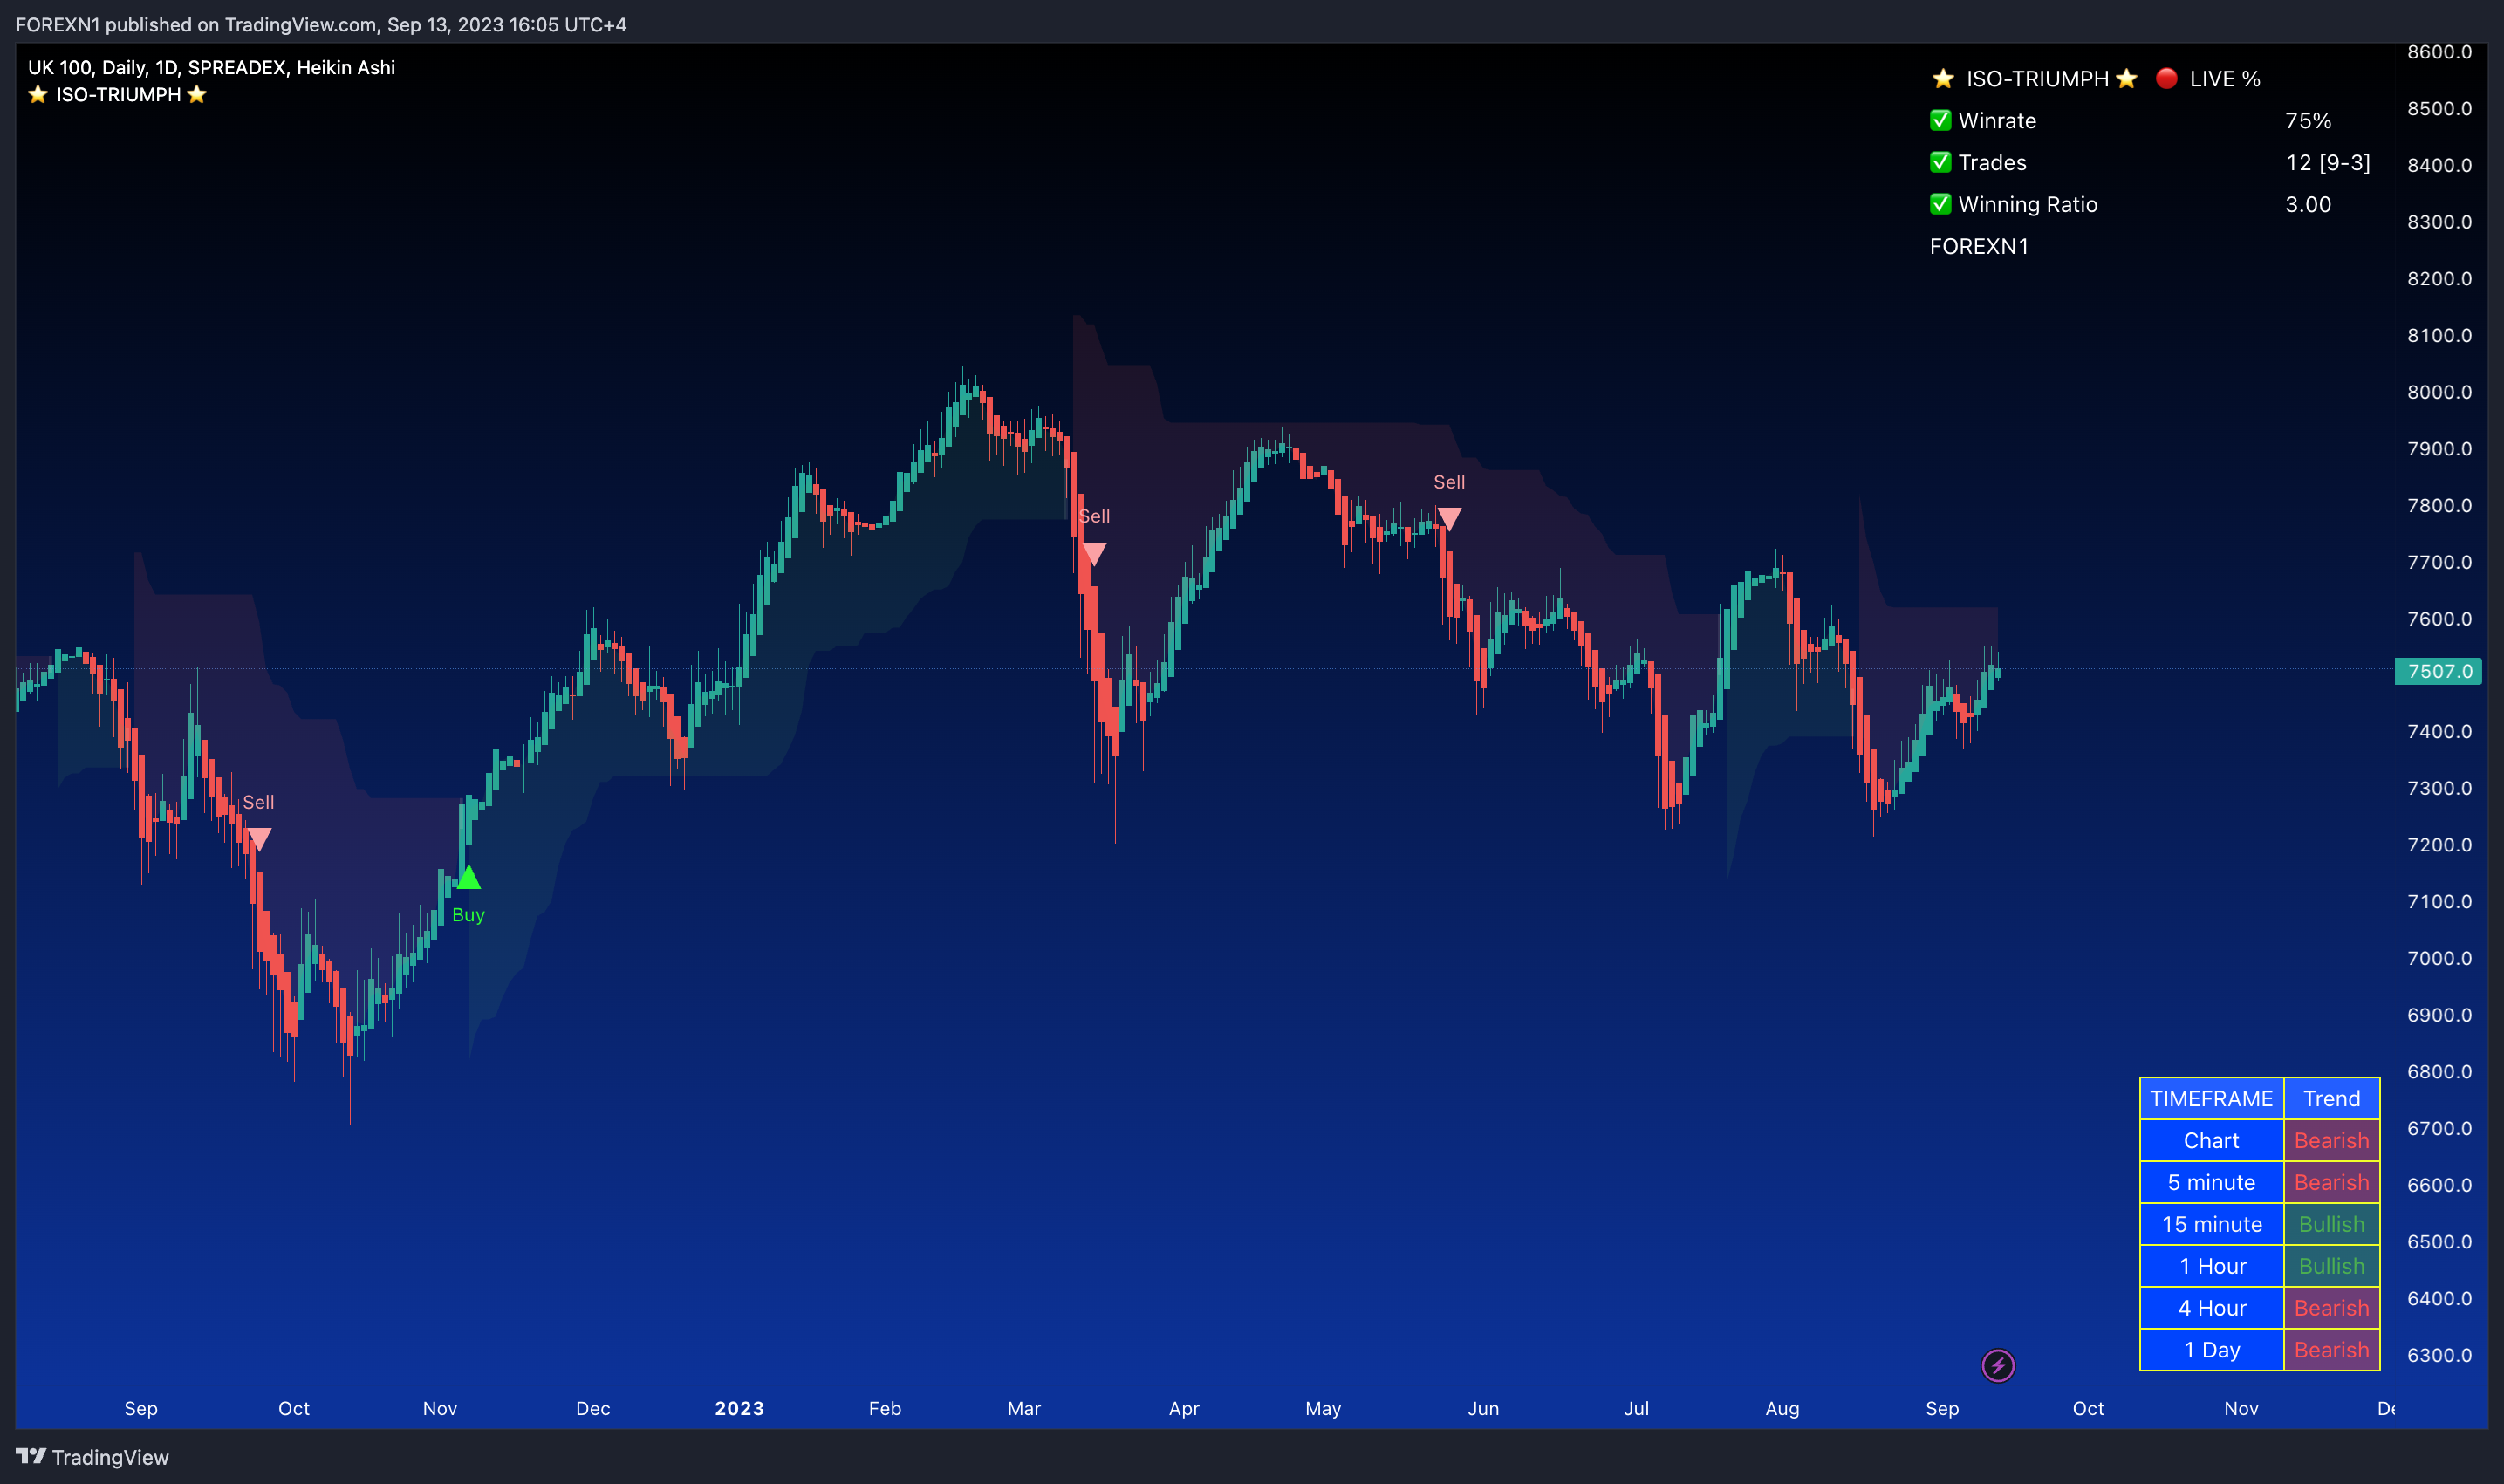This screenshot has height=1484, width=2504.
Task: Click the 'TIMEFRAME' header cell
Action: coord(2211,1098)
